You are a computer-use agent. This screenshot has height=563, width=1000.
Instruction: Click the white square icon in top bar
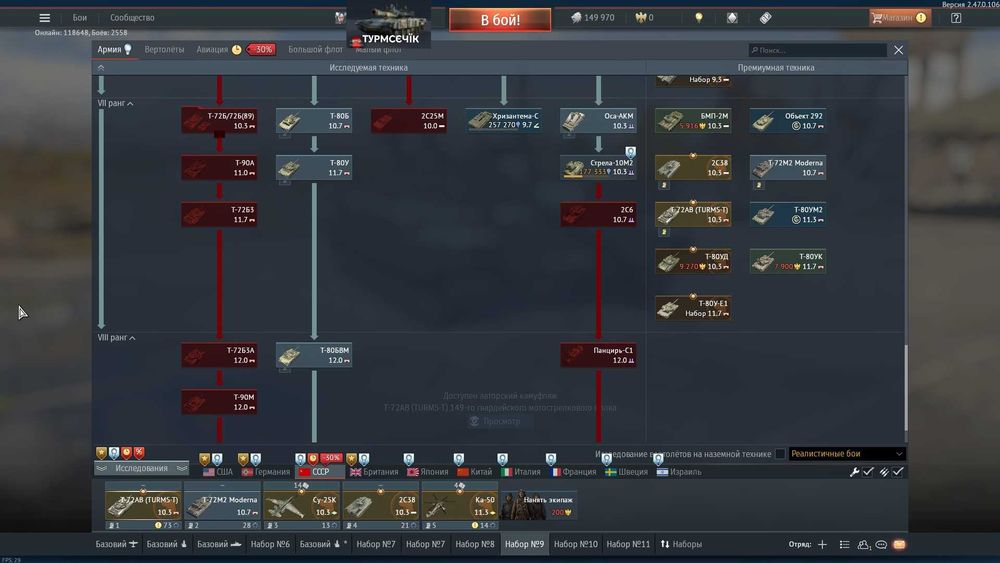tap(732, 18)
